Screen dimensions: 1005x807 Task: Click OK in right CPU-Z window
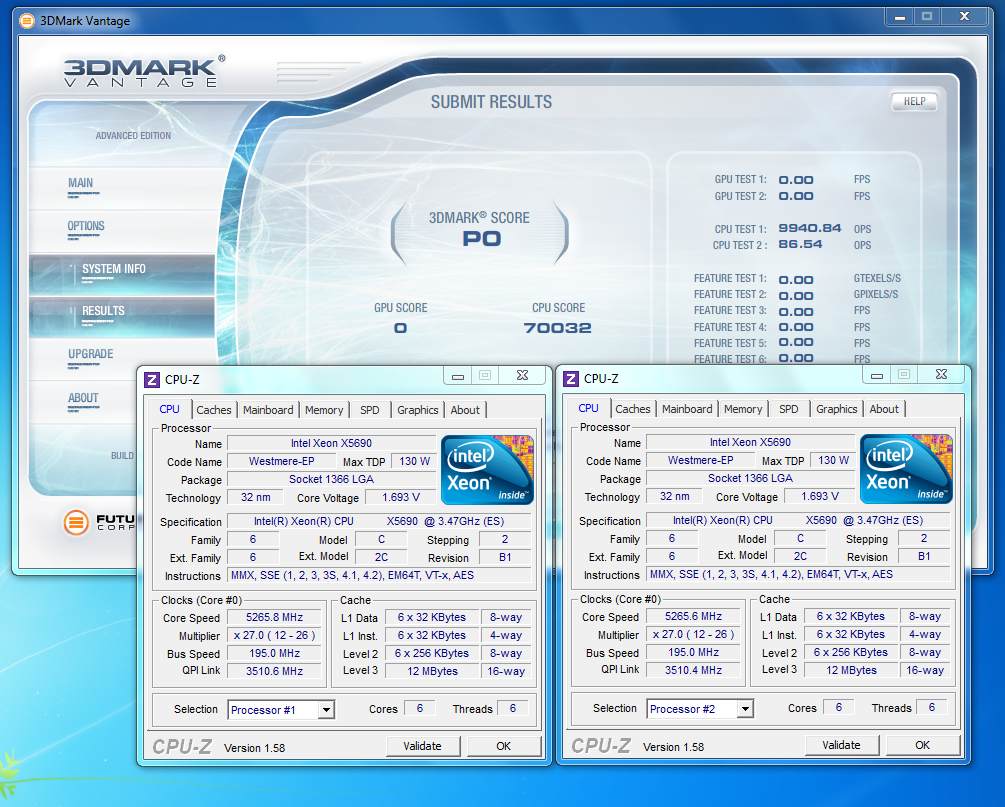click(x=922, y=745)
